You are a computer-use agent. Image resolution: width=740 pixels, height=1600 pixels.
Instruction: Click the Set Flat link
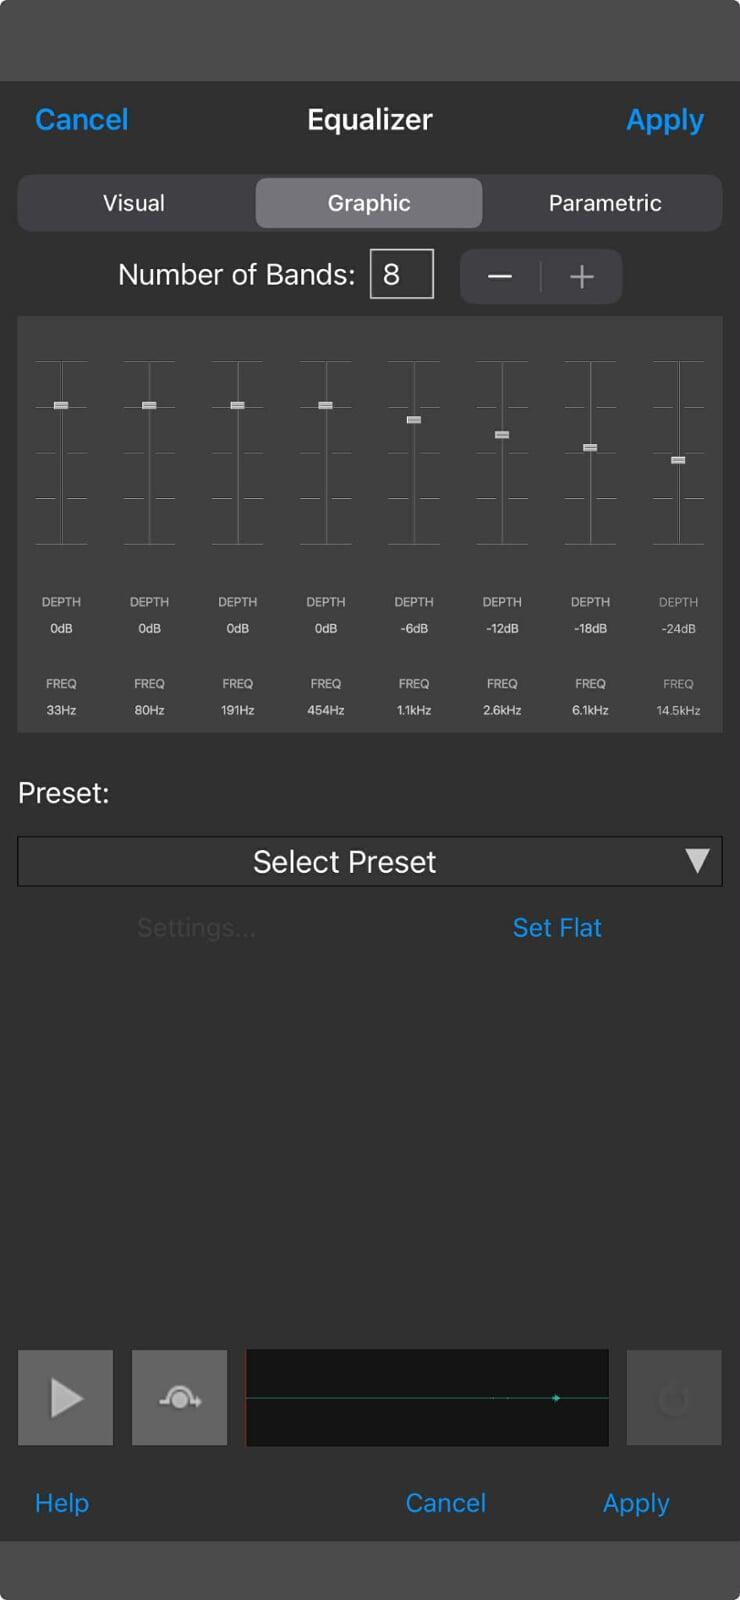[x=557, y=928]
